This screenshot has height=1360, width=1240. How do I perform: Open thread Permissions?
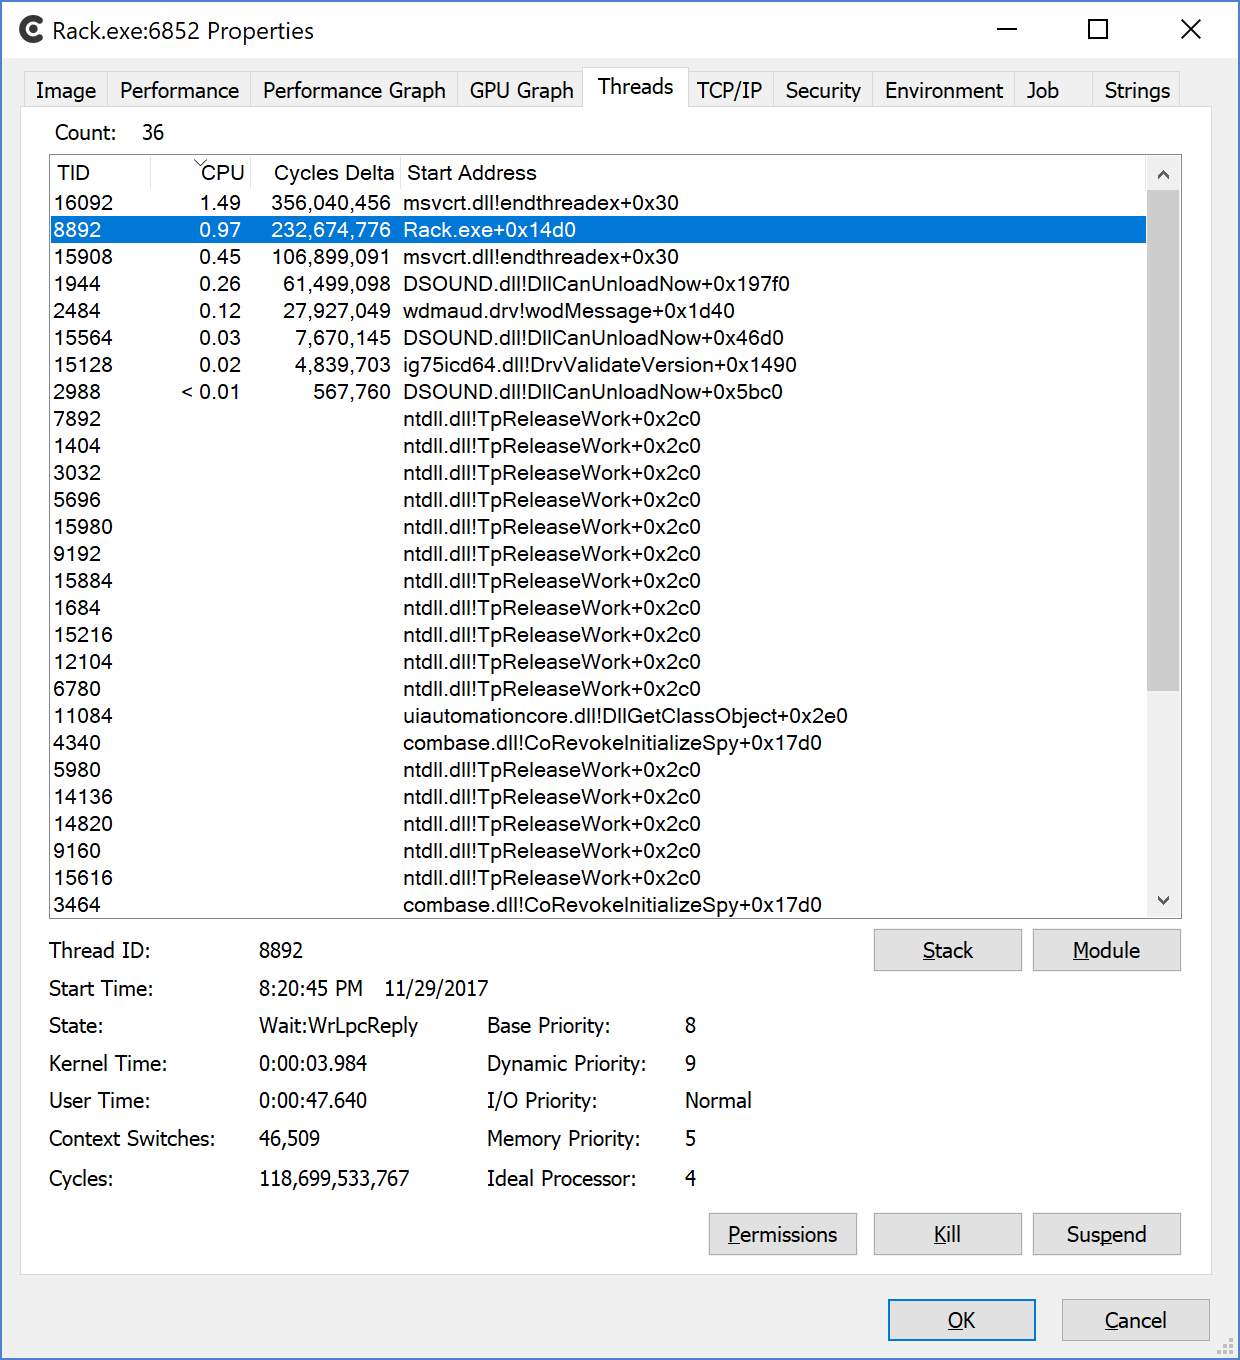782,1234
